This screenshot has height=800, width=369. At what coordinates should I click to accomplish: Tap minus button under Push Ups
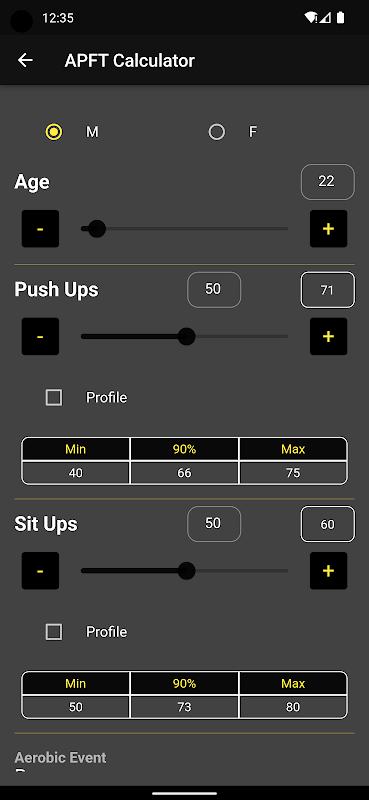pos(40,336)
